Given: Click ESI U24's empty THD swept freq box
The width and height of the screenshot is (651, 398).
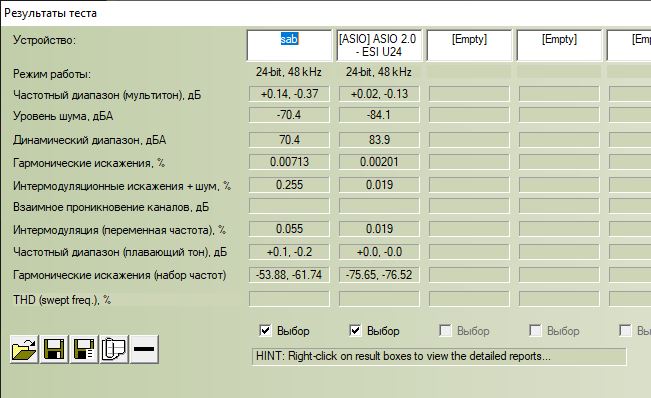Looking at the screenshot, I should click(379, 299).
